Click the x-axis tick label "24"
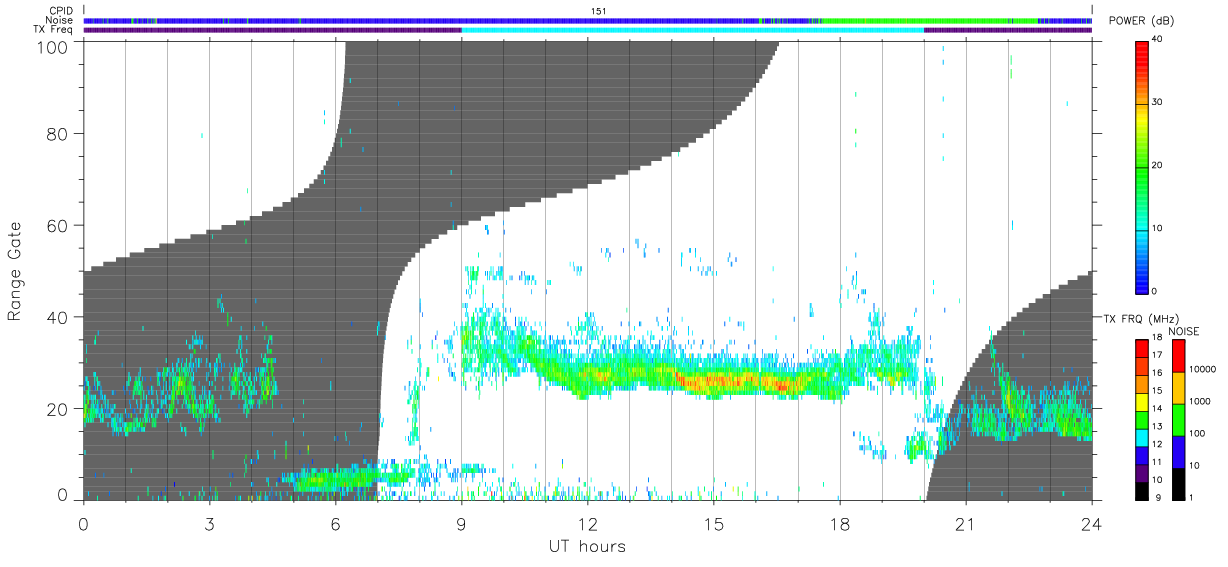Viewport: 1228px width, 567px height. [x=1091, y=523]
